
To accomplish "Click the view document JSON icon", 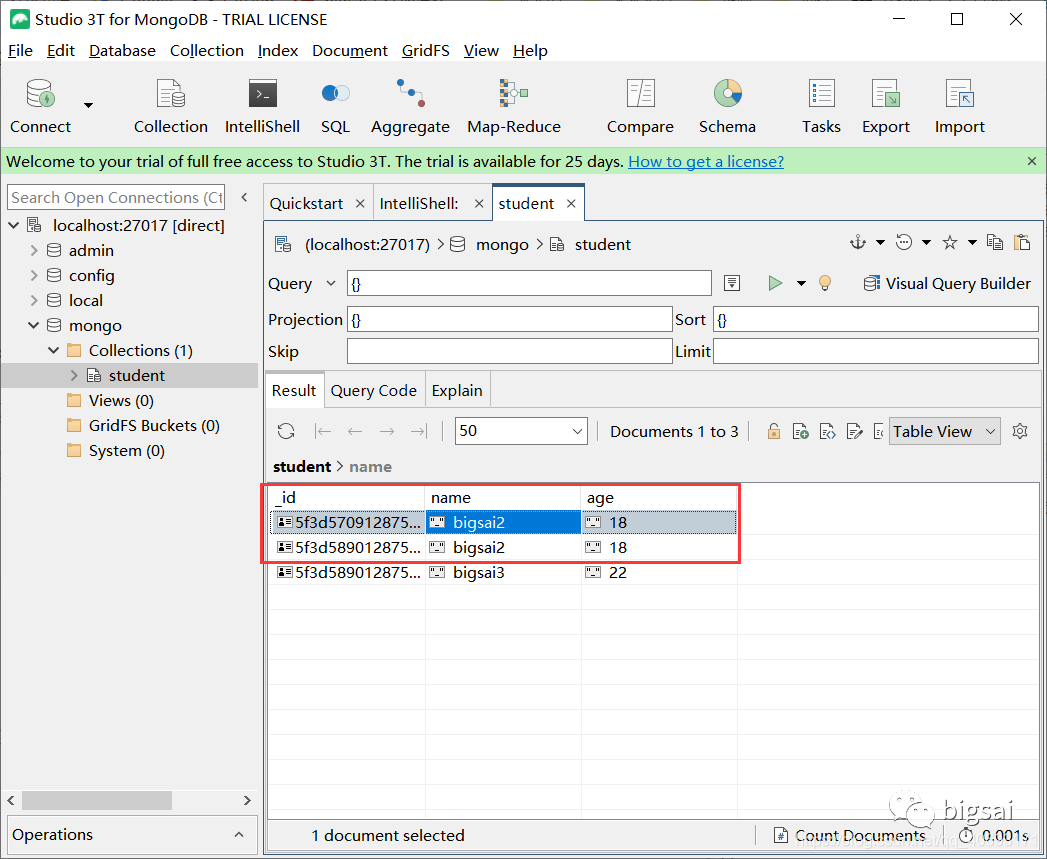I will click(827, 432).
